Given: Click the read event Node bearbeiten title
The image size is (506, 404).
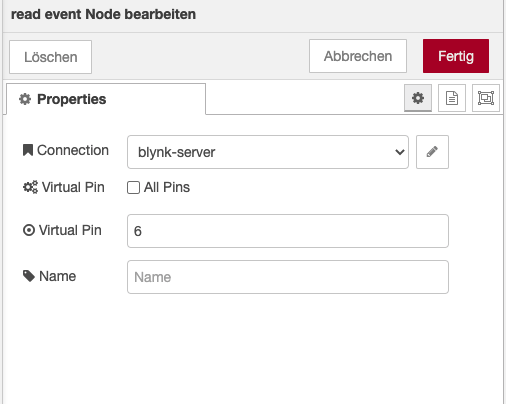Looking at the screenshot, I should 103,14.
